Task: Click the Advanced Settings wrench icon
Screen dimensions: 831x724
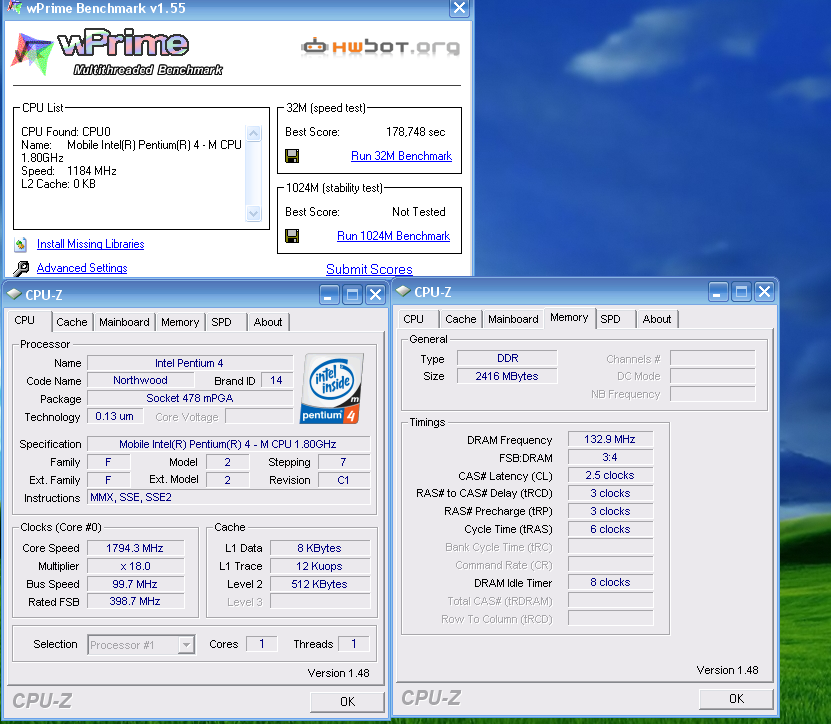Action: tap(21, 269)
